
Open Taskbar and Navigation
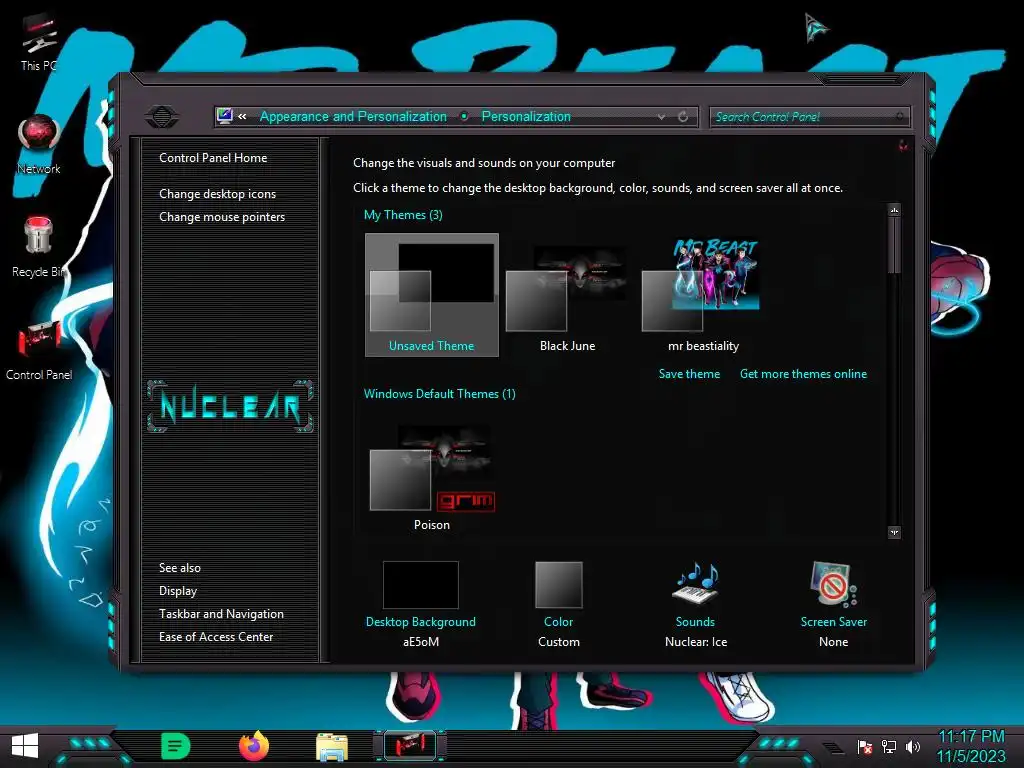pos(221,614)
